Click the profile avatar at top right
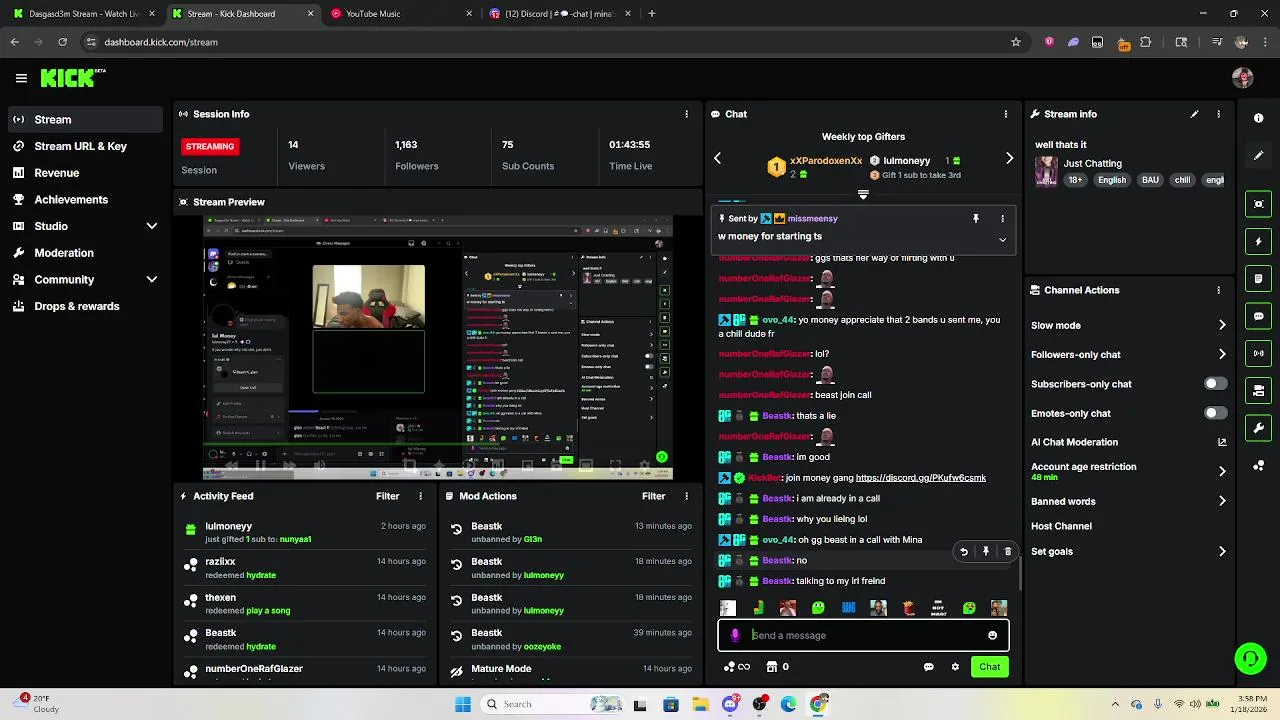The image size is (1280, 720). pos(1243,78)
